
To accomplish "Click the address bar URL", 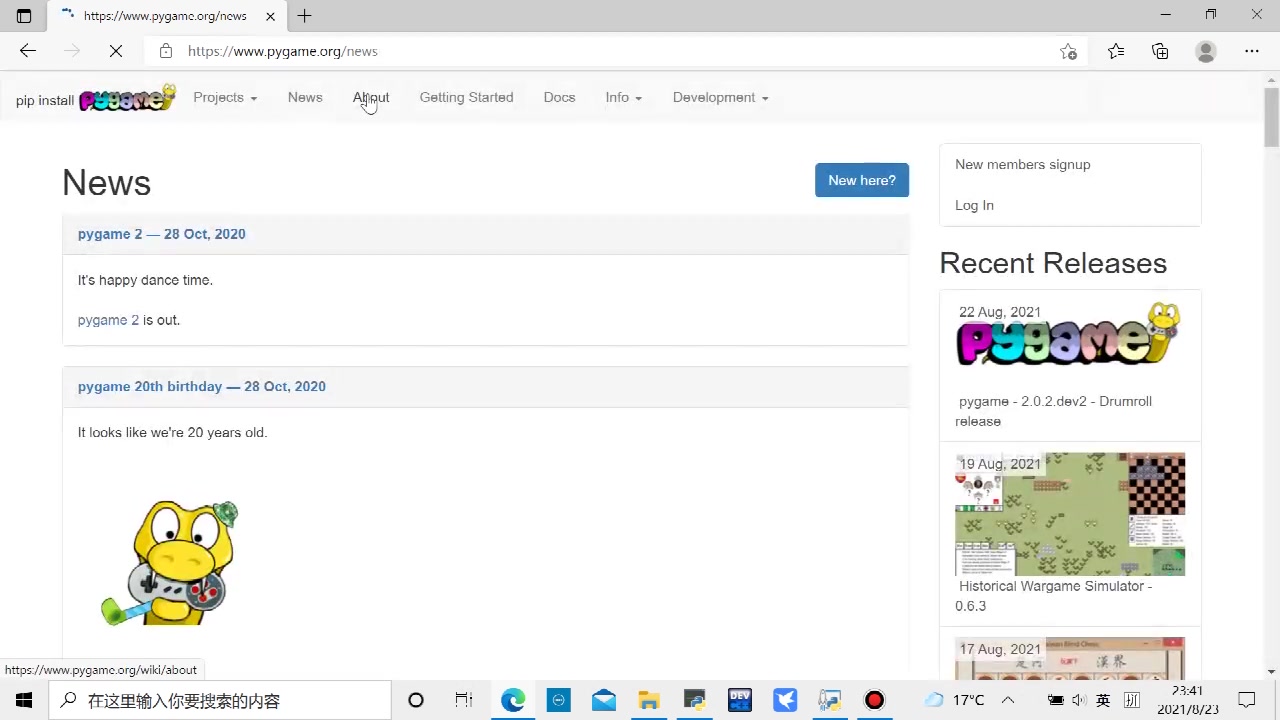I will coord(282,51).
